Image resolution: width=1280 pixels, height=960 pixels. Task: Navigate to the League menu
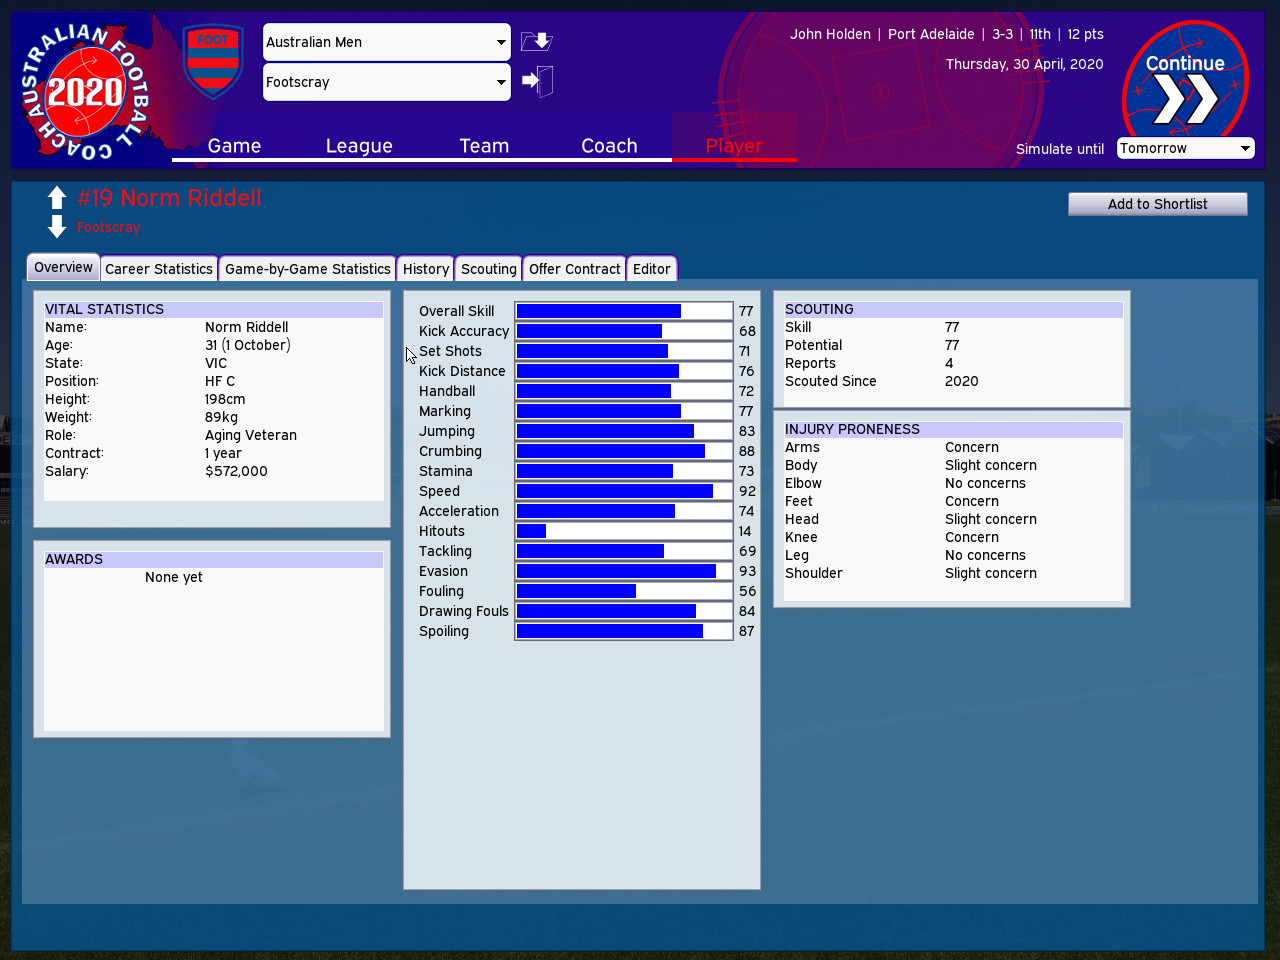[x=358, y=146]
